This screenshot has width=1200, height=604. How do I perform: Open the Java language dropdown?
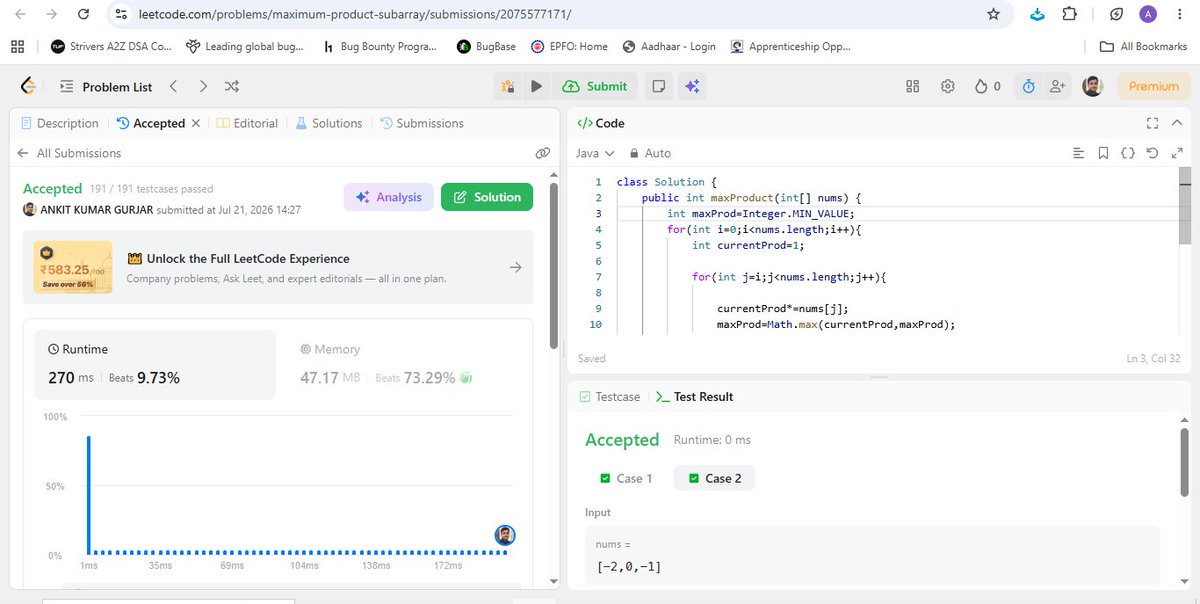click(x=595, y=153)
